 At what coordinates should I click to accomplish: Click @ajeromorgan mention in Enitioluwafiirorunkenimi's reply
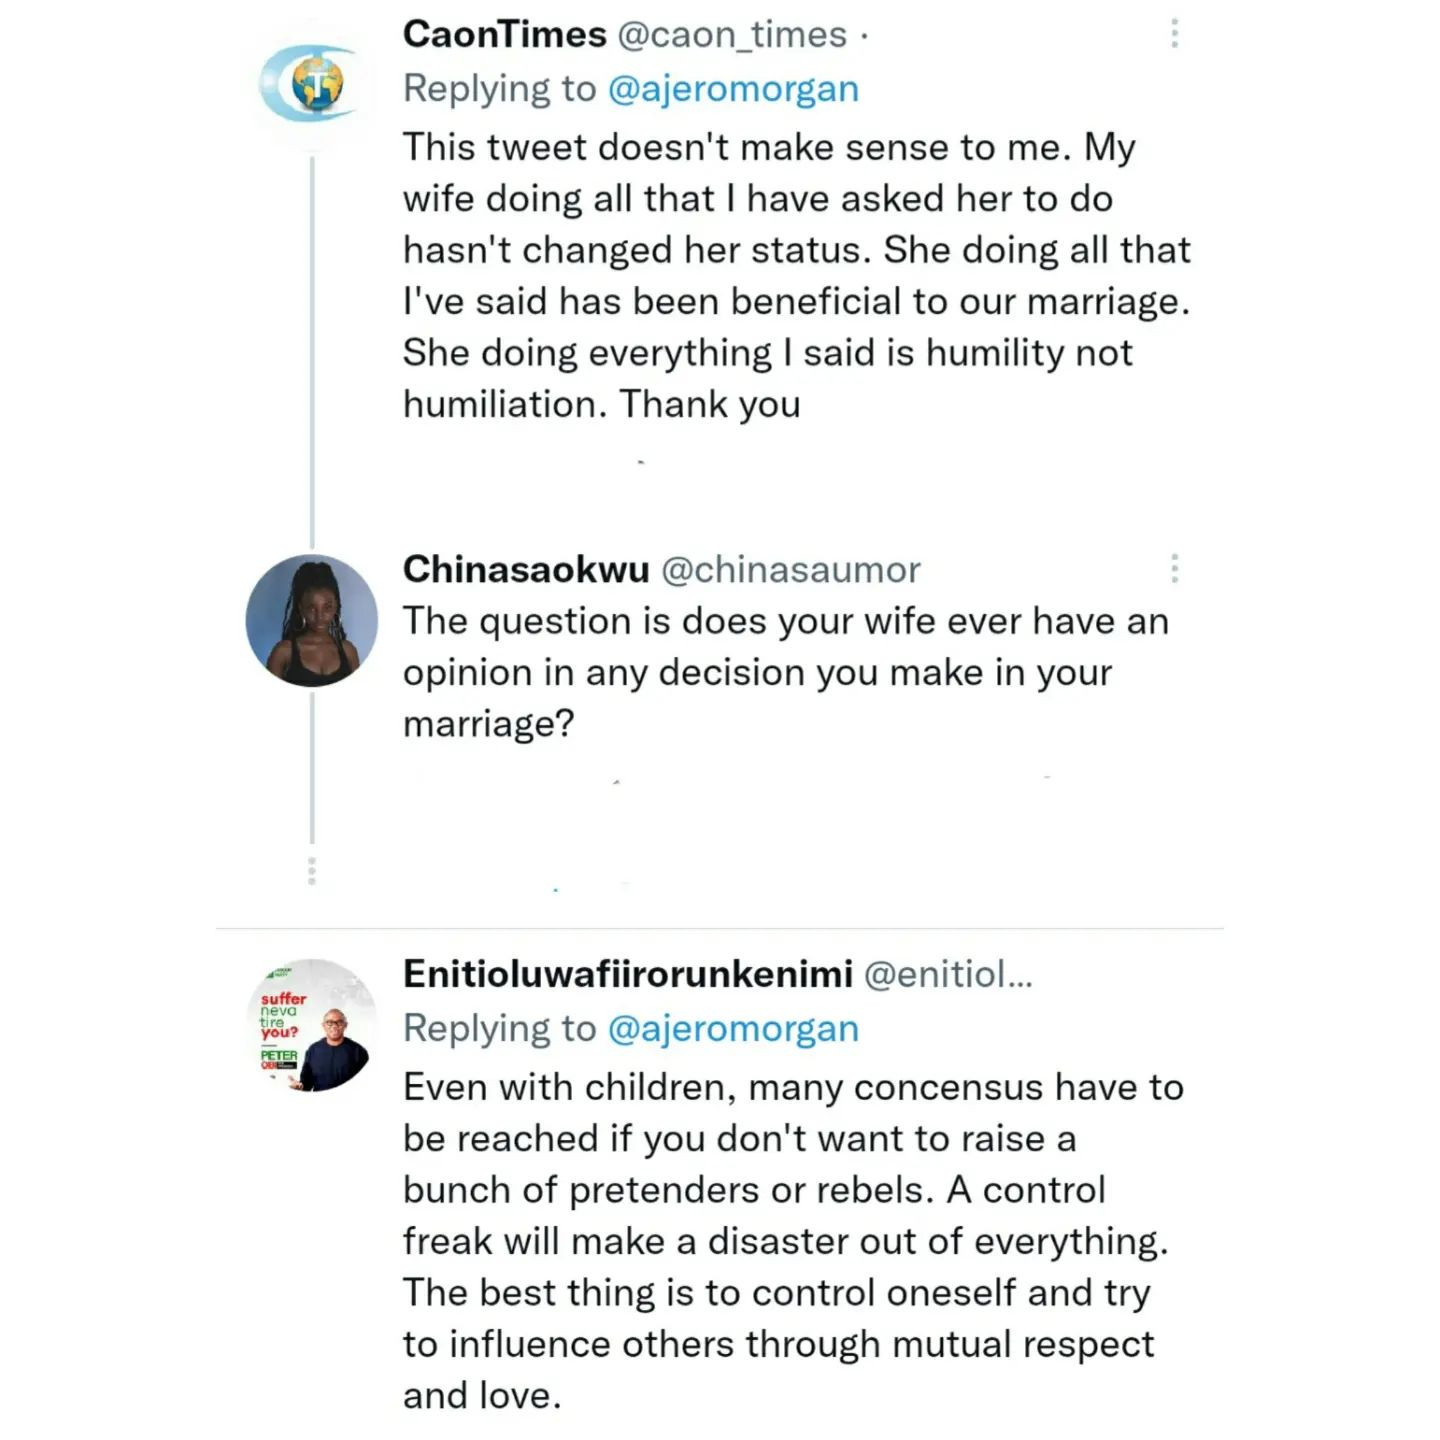pos(733,1028)
